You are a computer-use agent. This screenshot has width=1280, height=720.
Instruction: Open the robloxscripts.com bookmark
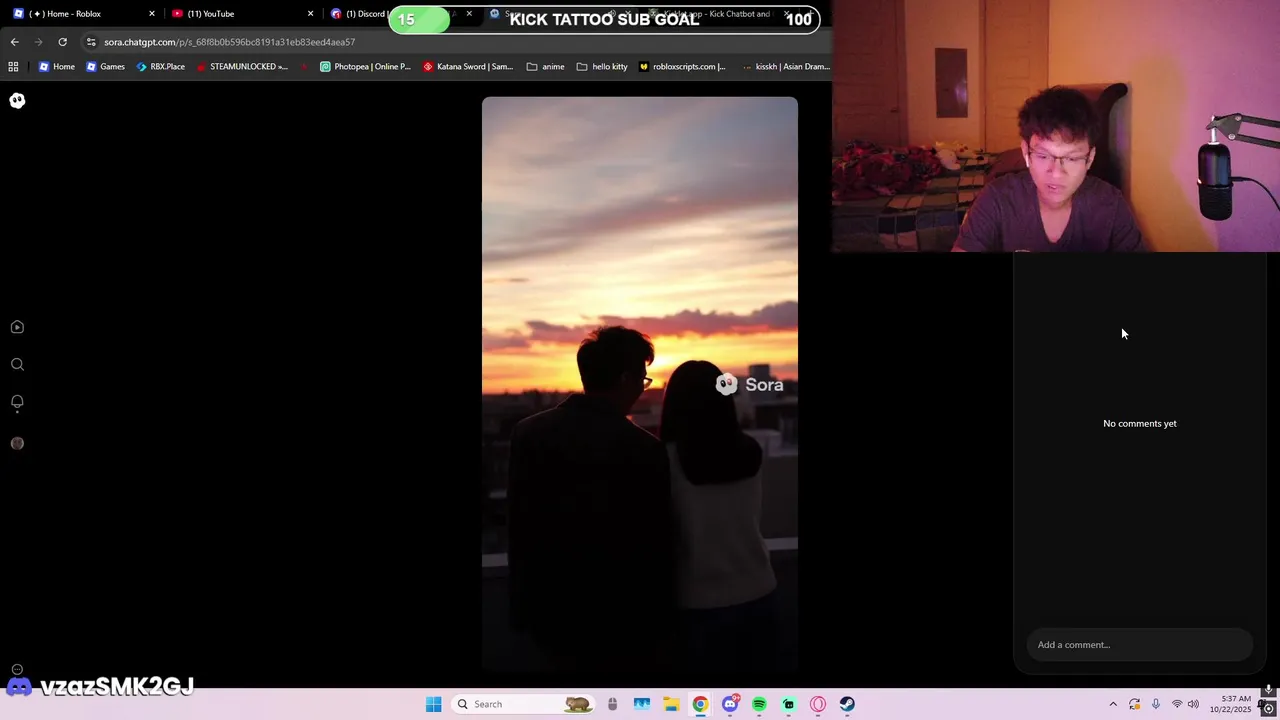682,67
